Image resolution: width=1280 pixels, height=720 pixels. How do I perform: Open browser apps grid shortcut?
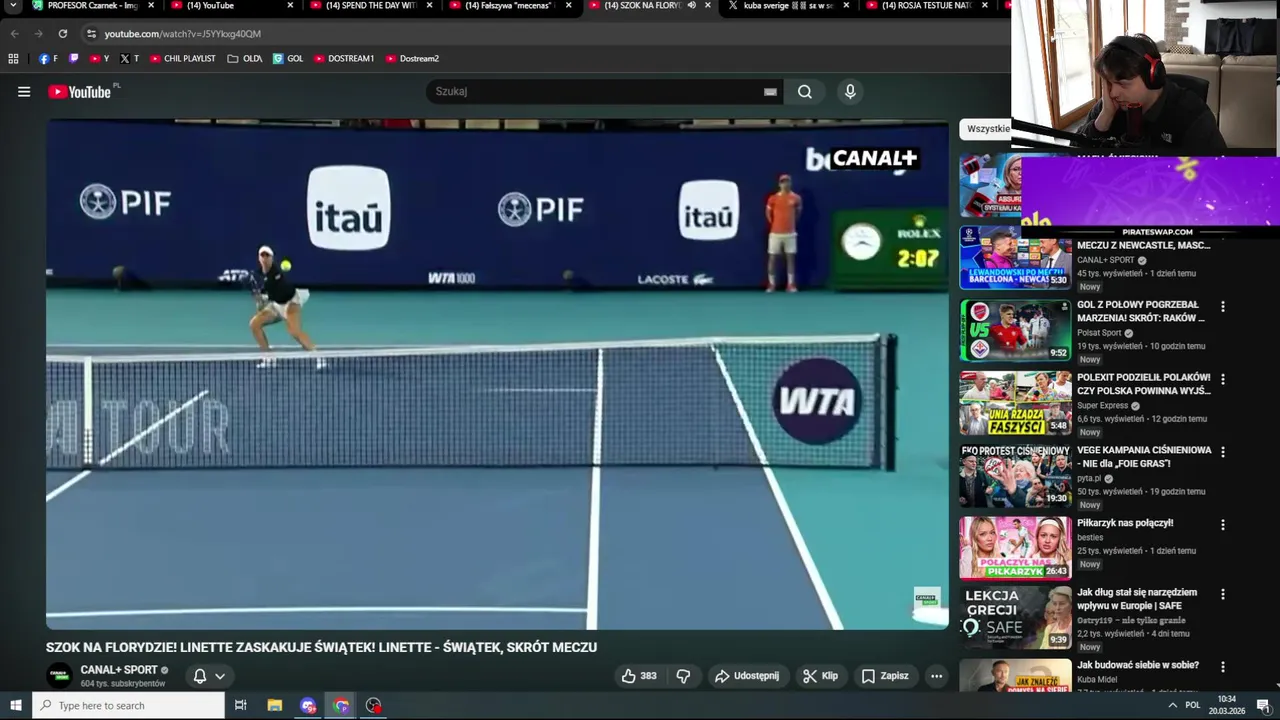coord(13,59)
